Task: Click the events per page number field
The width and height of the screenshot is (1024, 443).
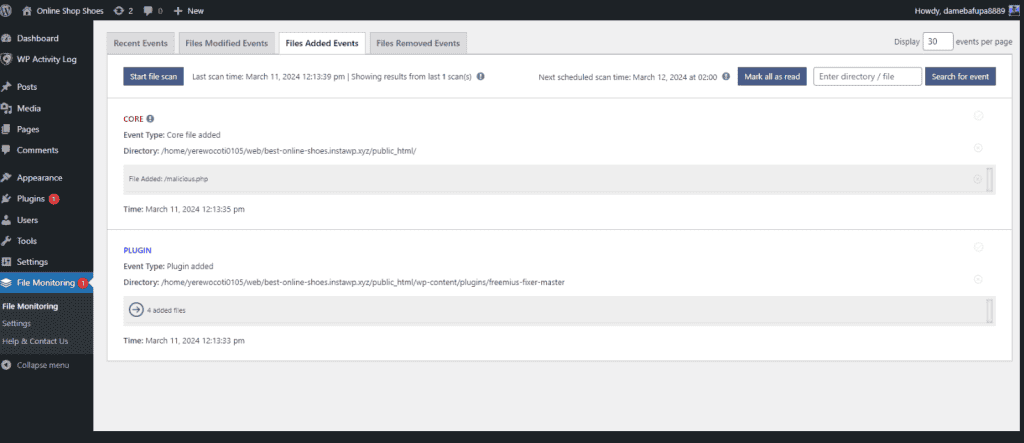Action: [937, 42]
